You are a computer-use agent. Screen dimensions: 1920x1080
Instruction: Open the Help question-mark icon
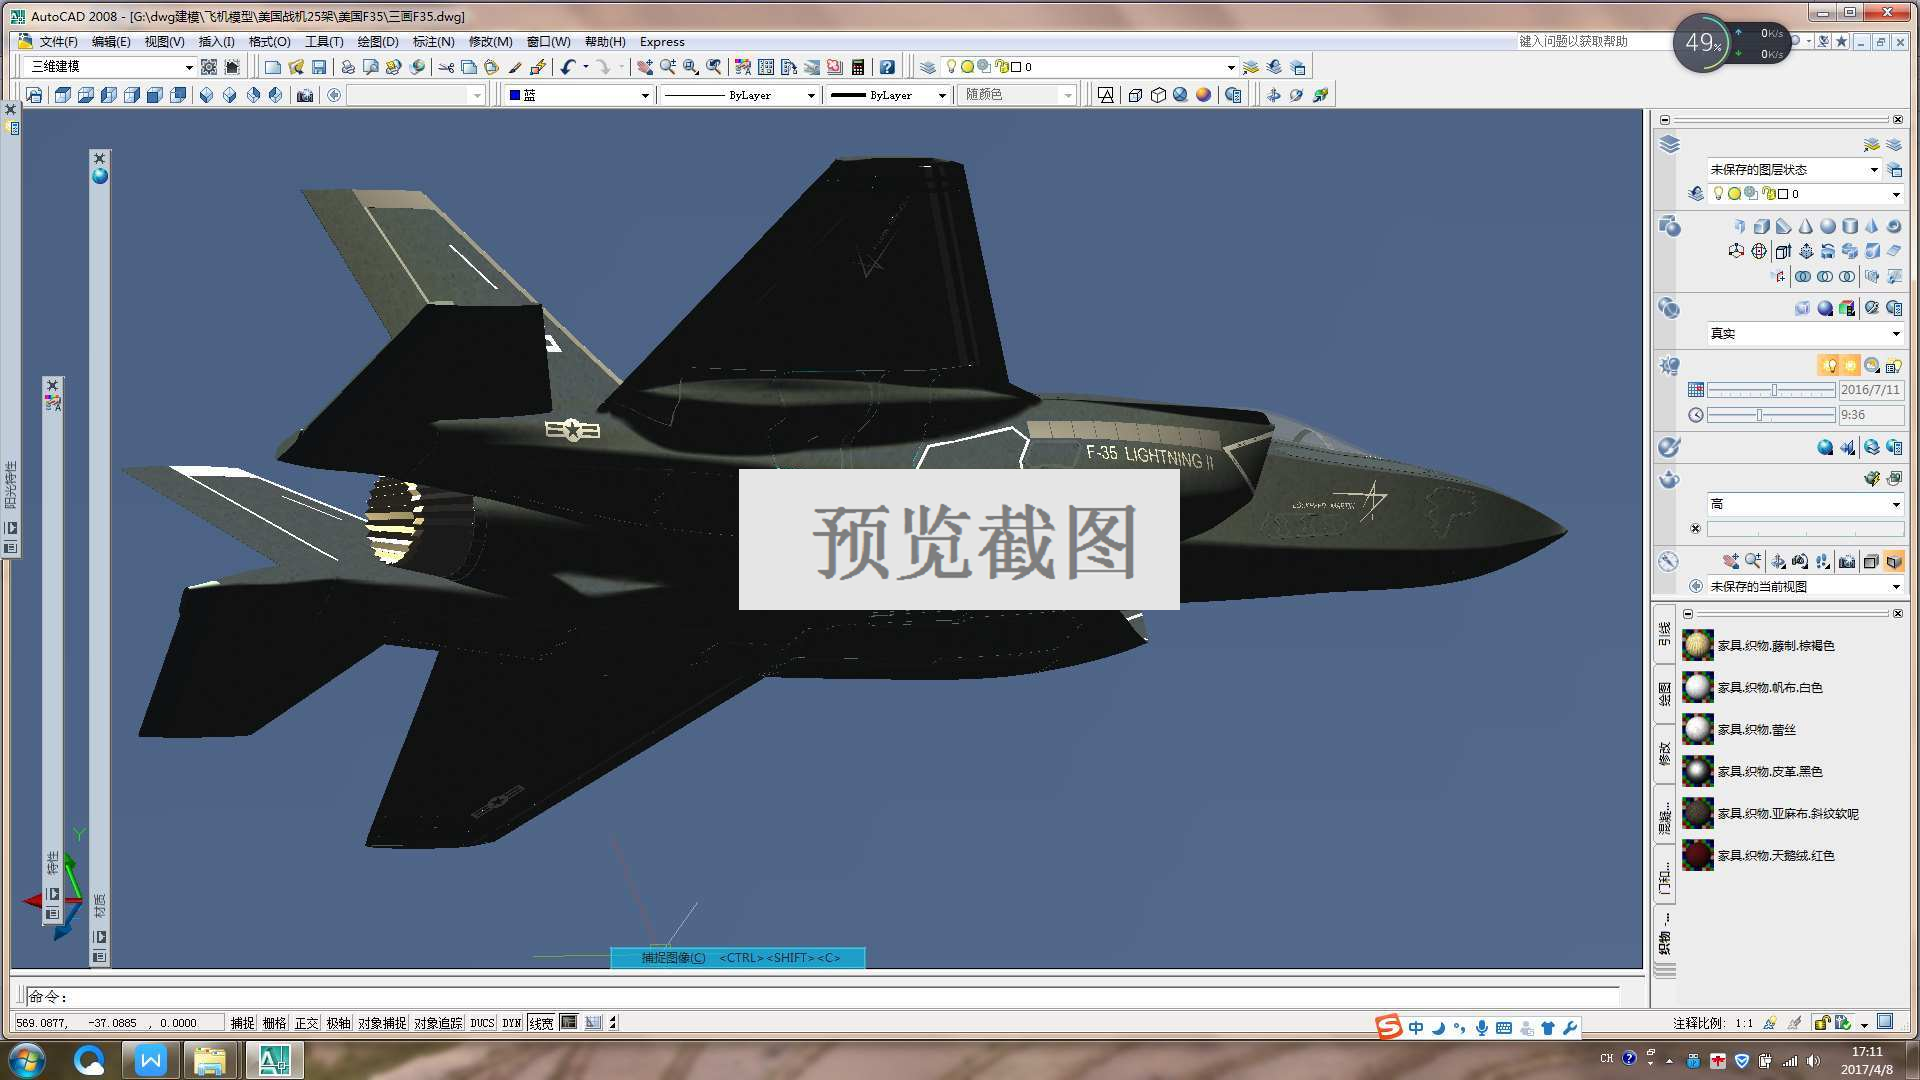coord(887,67)
